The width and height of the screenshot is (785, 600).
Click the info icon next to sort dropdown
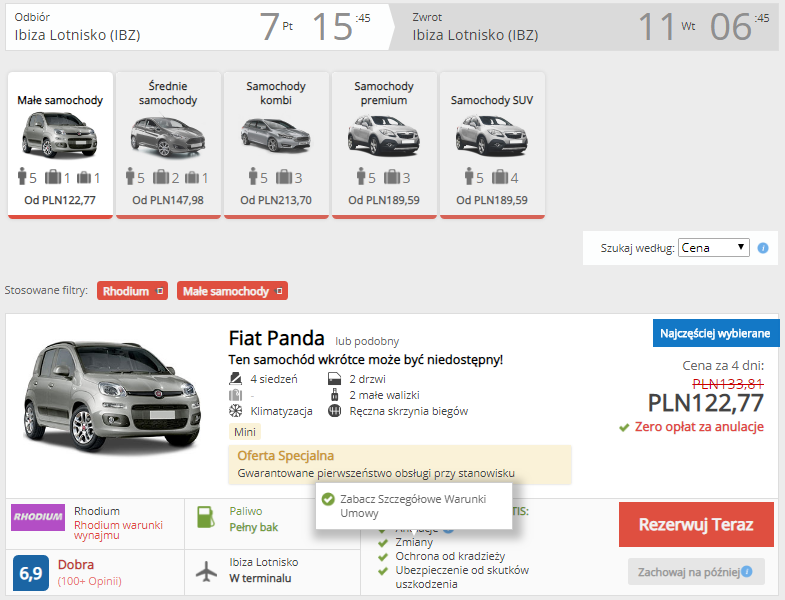tap(763, 248)
